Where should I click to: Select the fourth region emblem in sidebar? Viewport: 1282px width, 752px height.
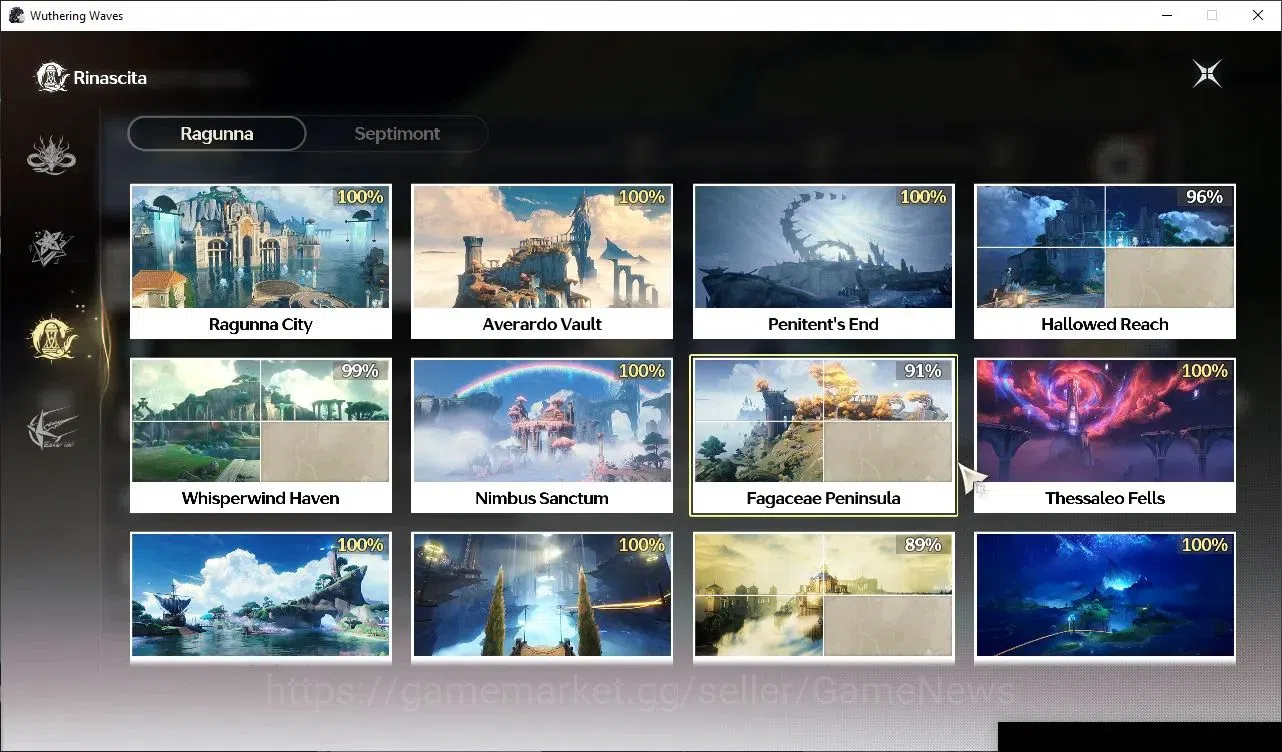tap(51, 431)
